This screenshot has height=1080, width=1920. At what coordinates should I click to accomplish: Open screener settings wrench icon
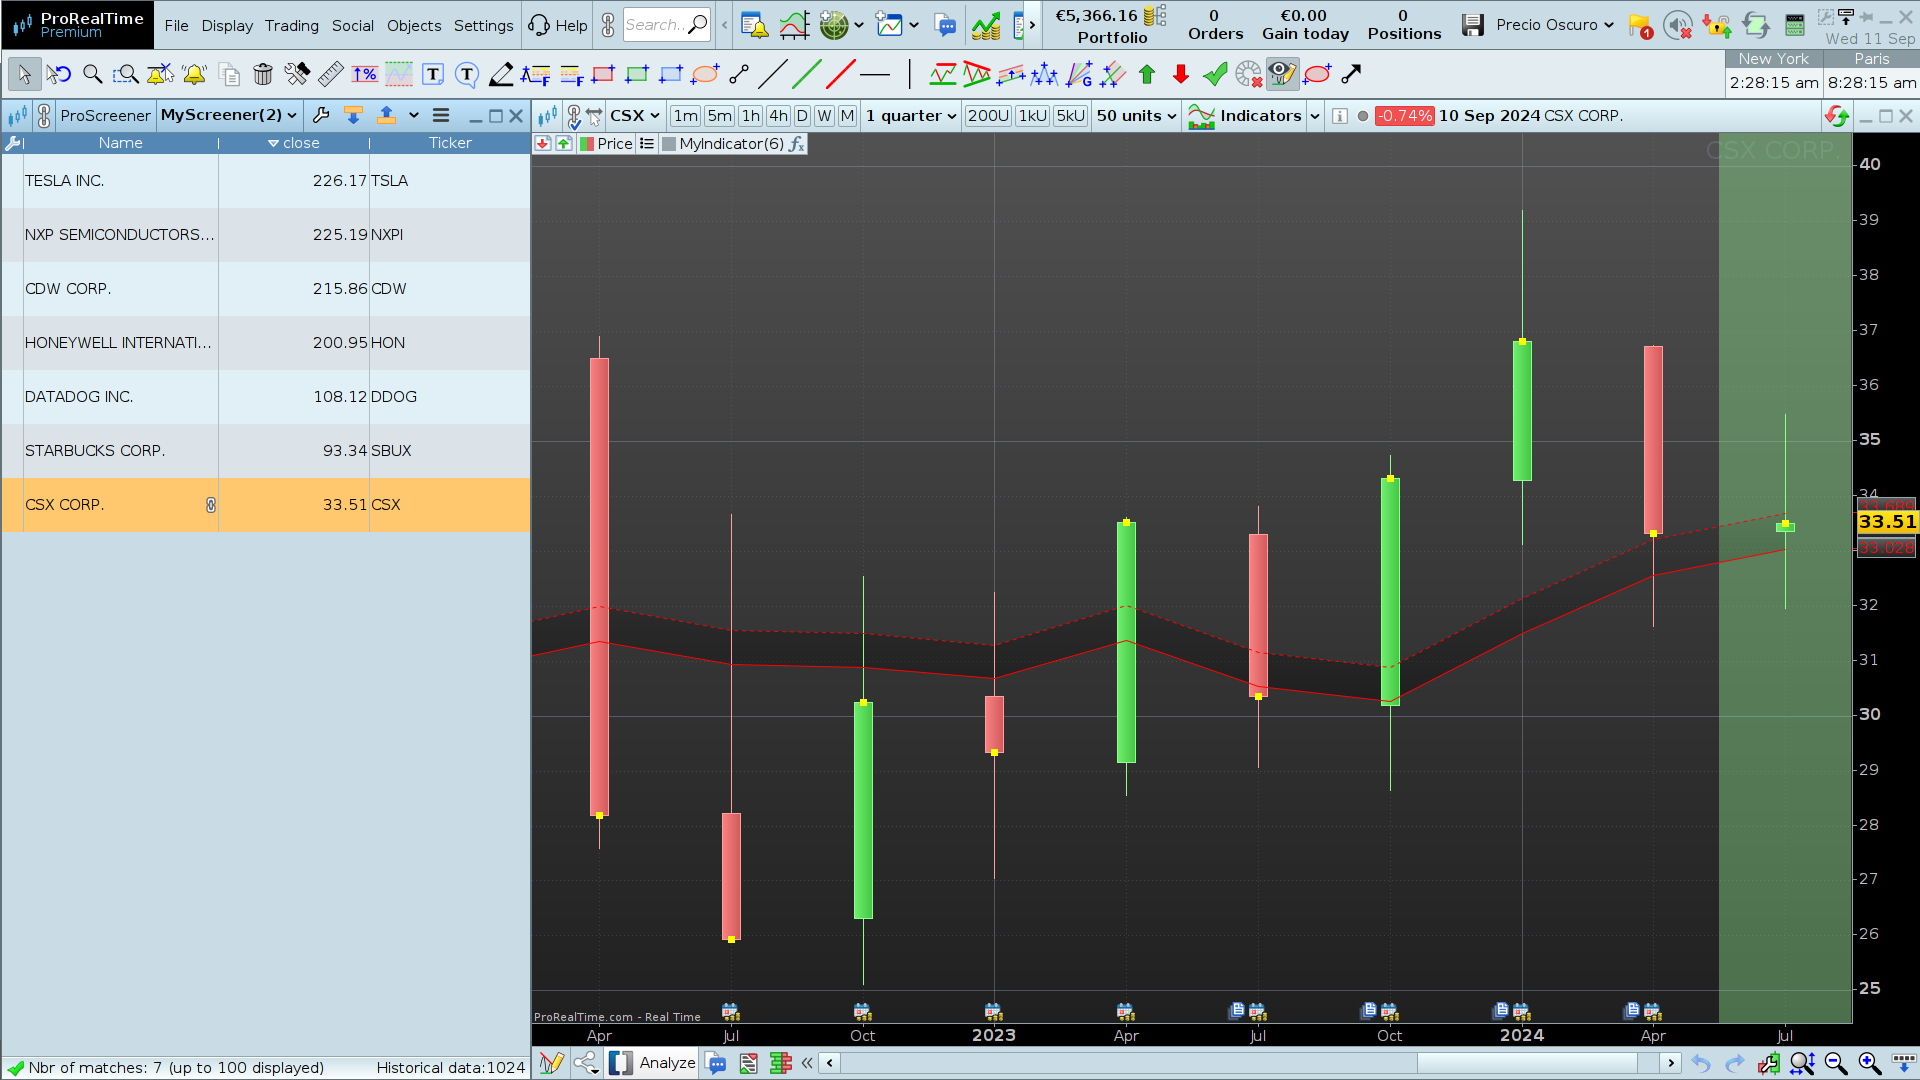click(x=321, y=115)
